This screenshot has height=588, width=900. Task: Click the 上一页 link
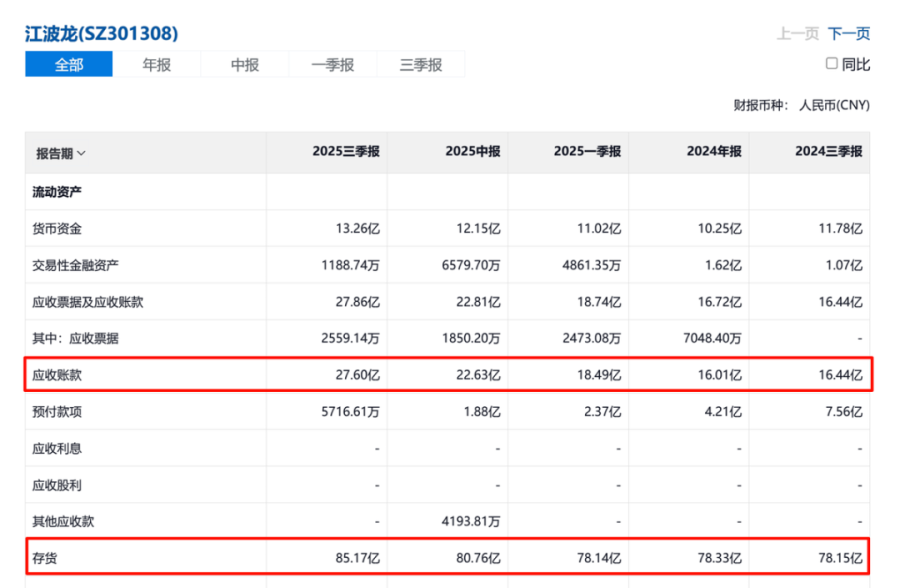tap(797, 33)
